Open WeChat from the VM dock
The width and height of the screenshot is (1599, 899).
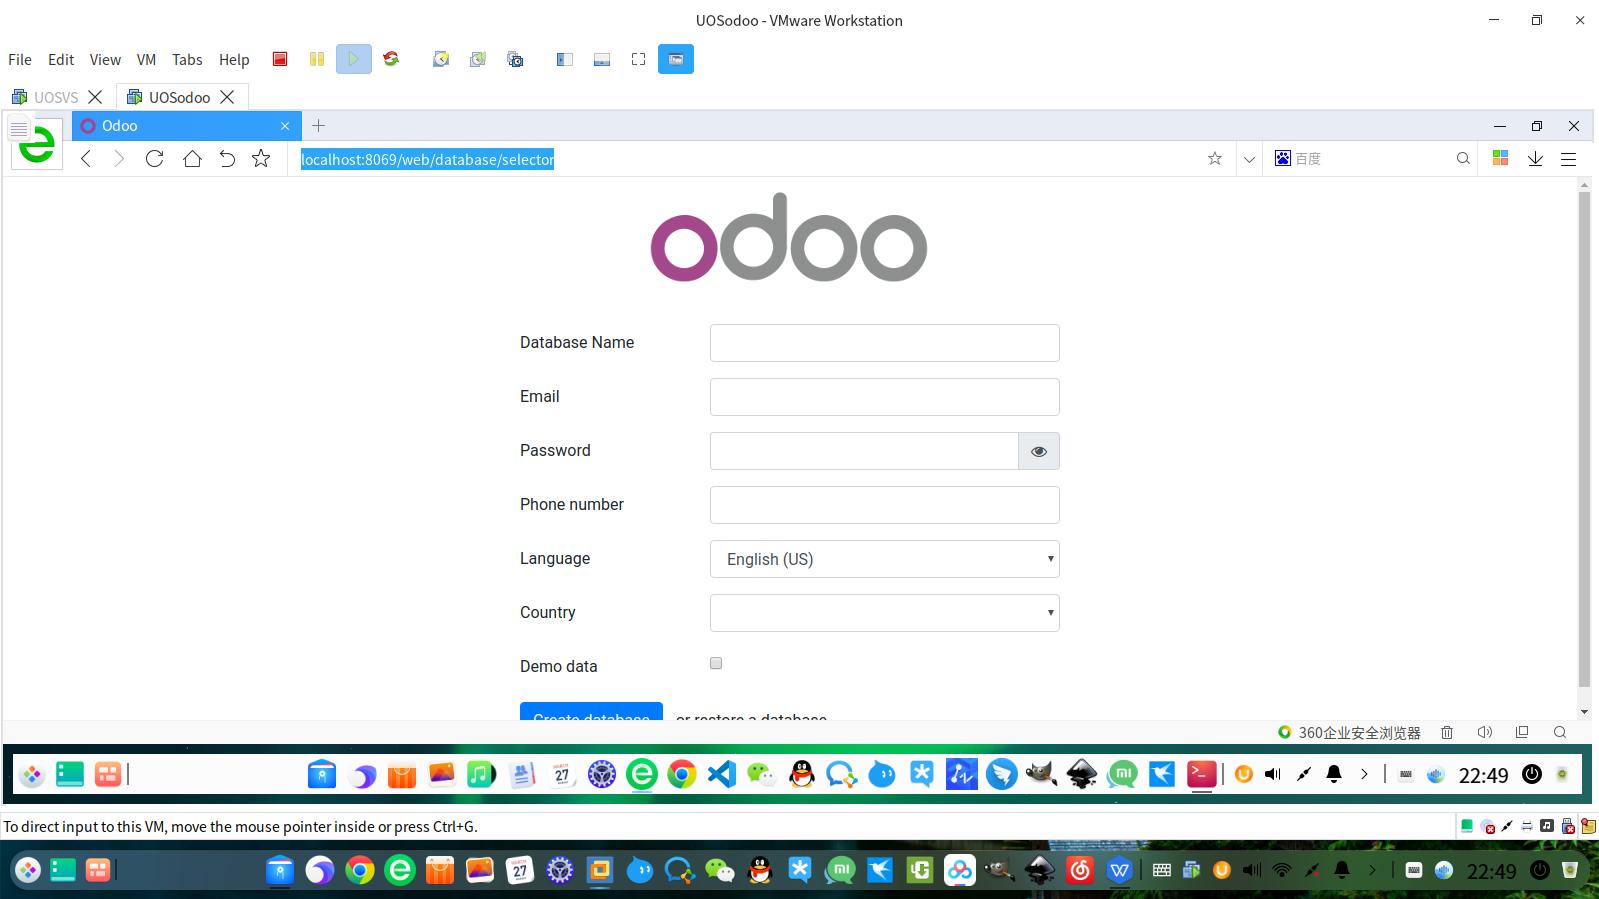click(762, 774)
